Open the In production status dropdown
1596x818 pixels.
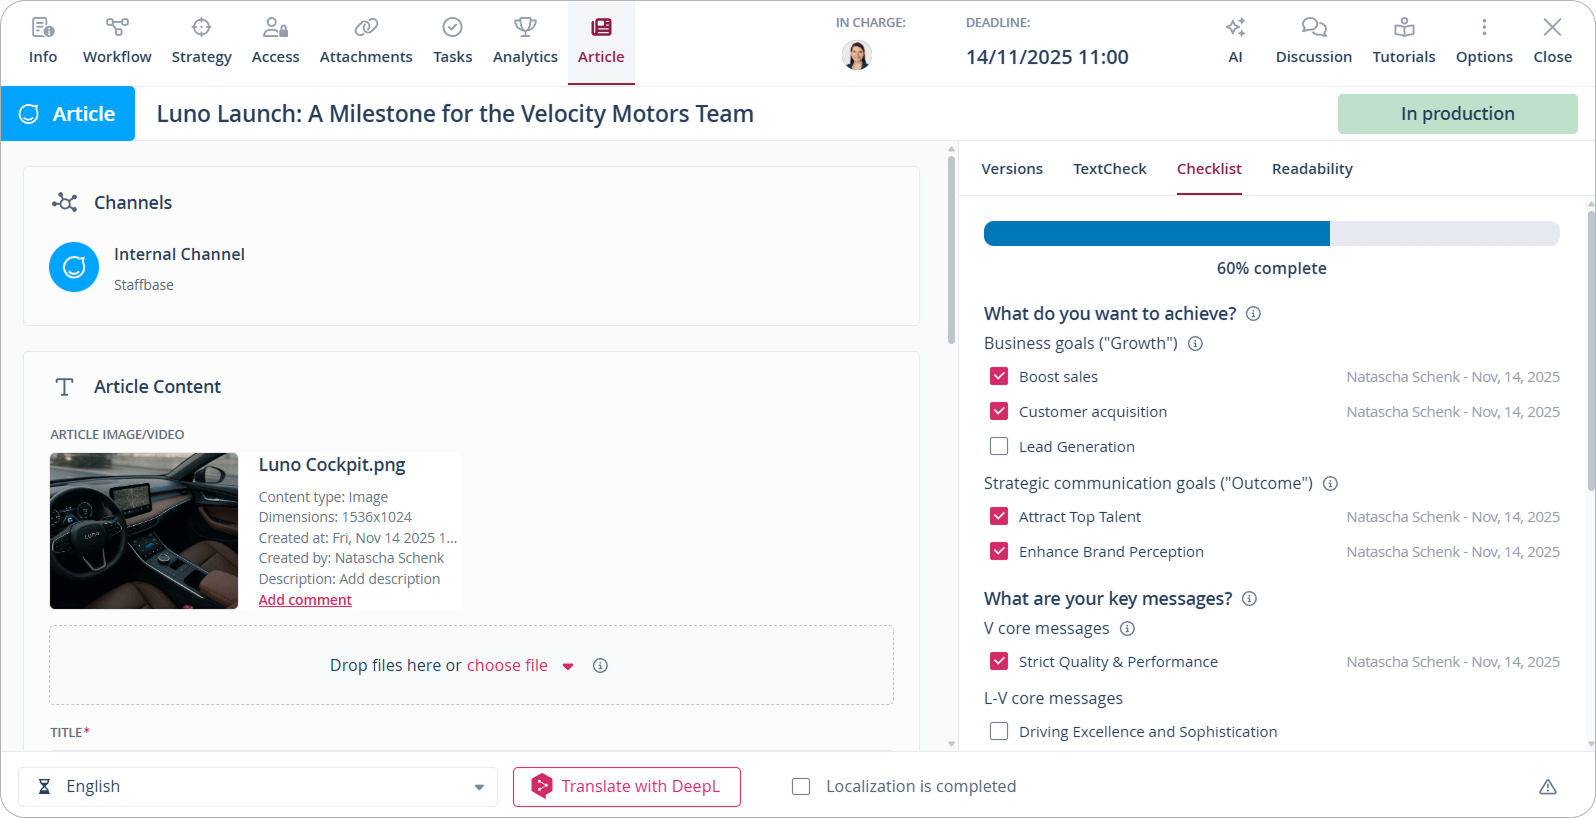coord(1457,114)
